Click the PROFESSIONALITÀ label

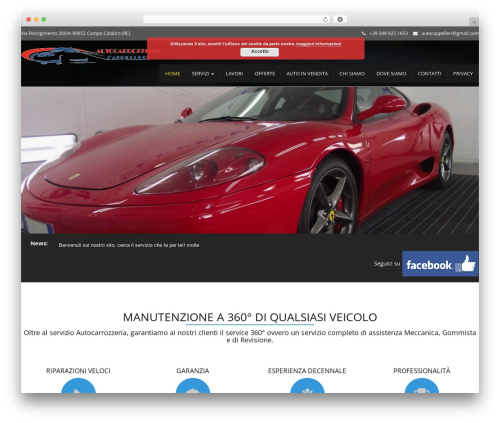pos(422,371)
